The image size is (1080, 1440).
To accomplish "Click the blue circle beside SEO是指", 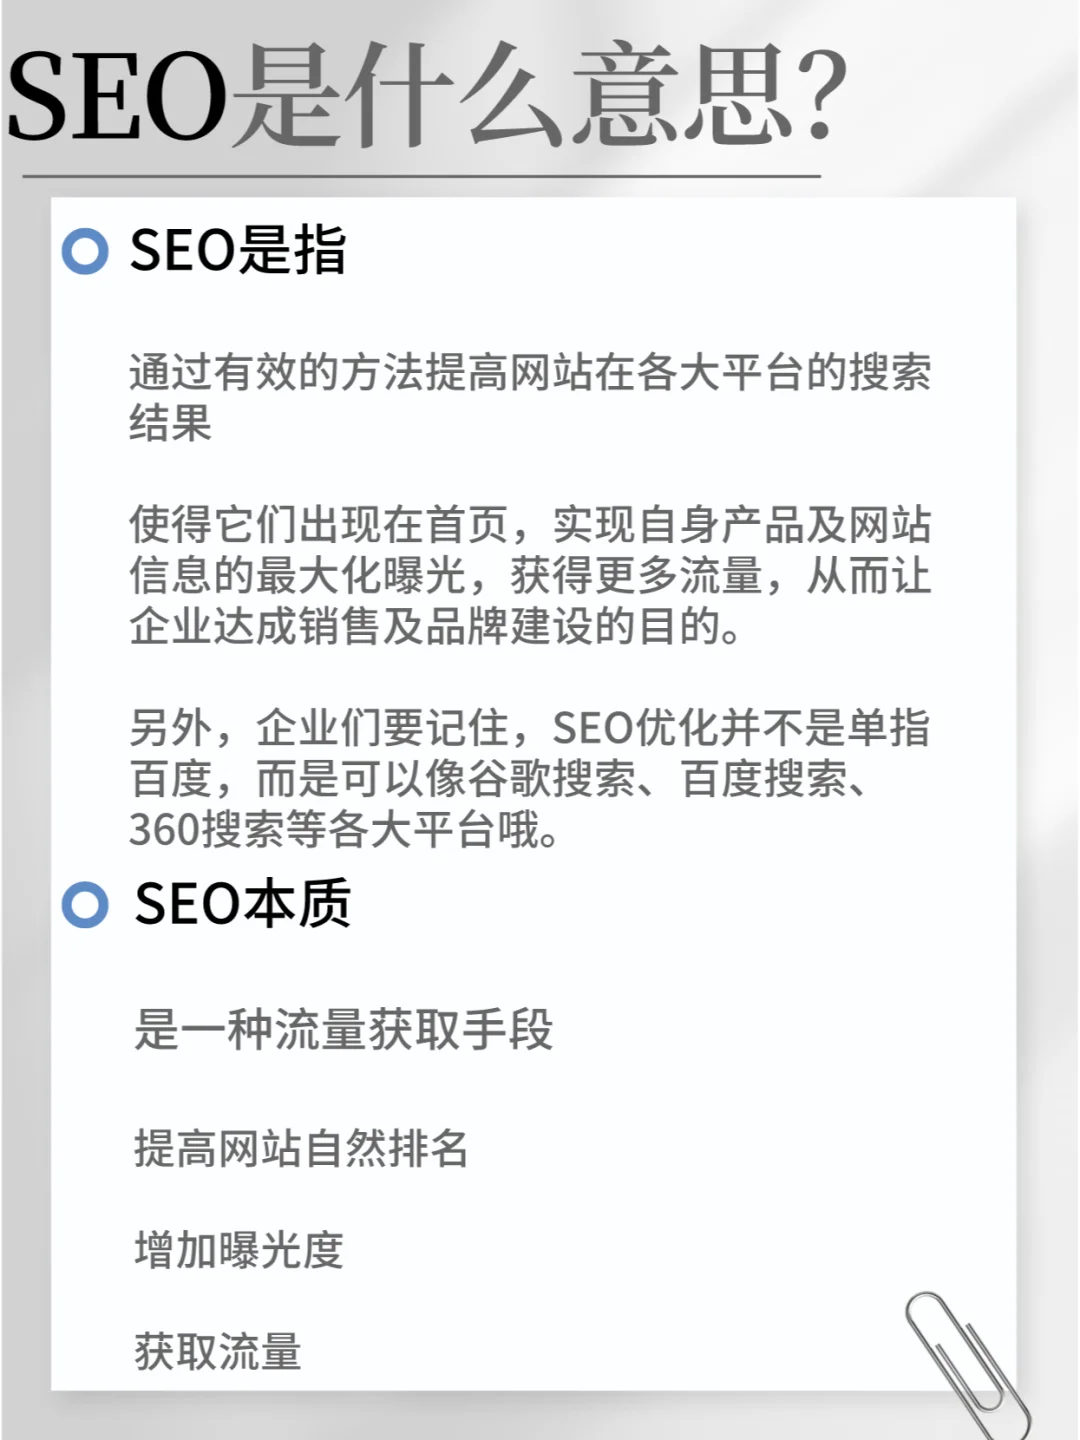I will [x=85, y=251].
